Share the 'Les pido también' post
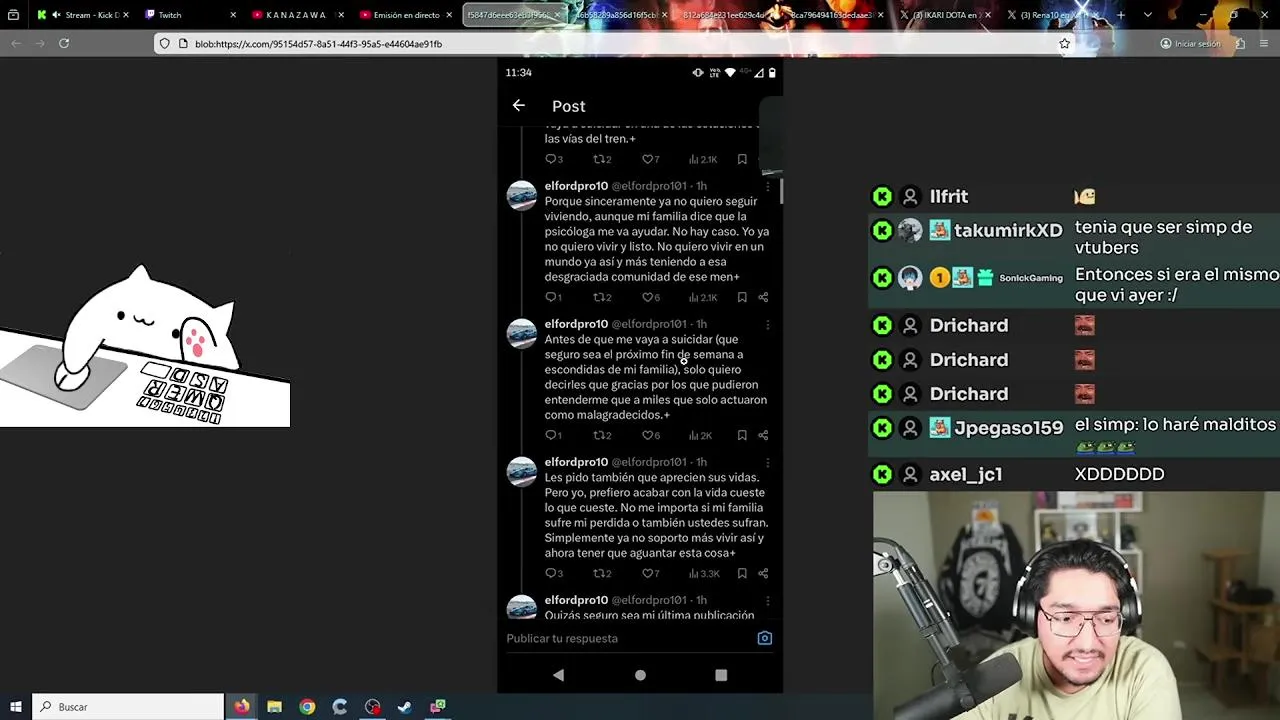This screenshot has height=720, width=1280. (x=763, y=573)
